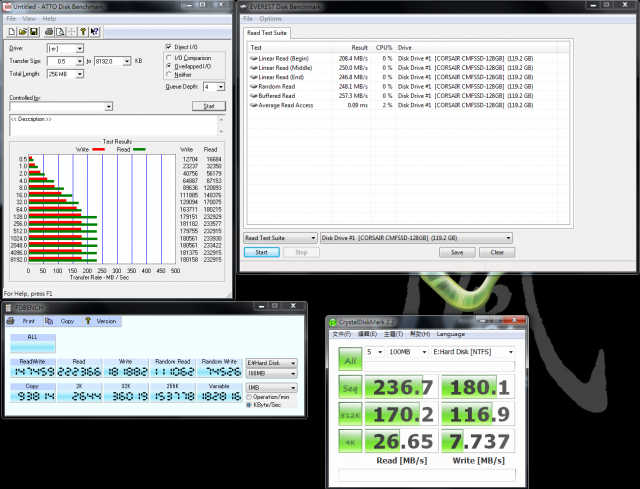This screenshot has height=489, width=640.
Task: Open the 100MB test size dropdown in CrystalDiskMark
Action: click(x=407, y=352)
